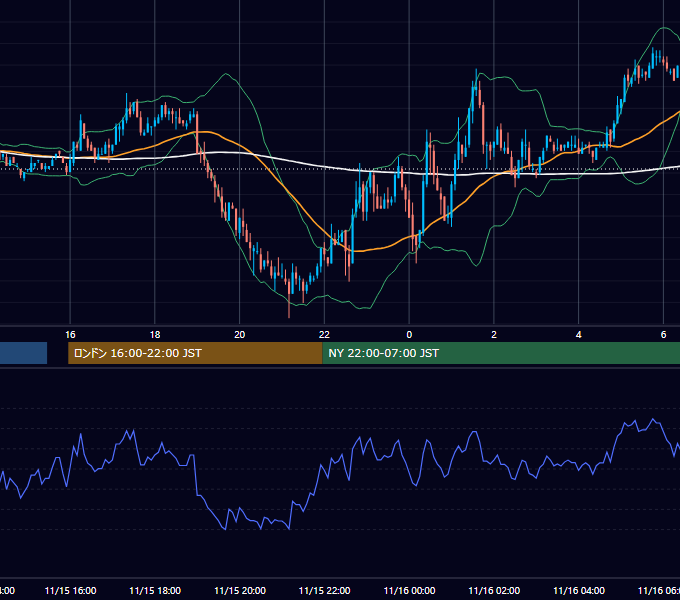Select the NY 22:00-07:00 JST session bar
The width and height of the screenshot is (680, 600).
(x=501, y=353)
